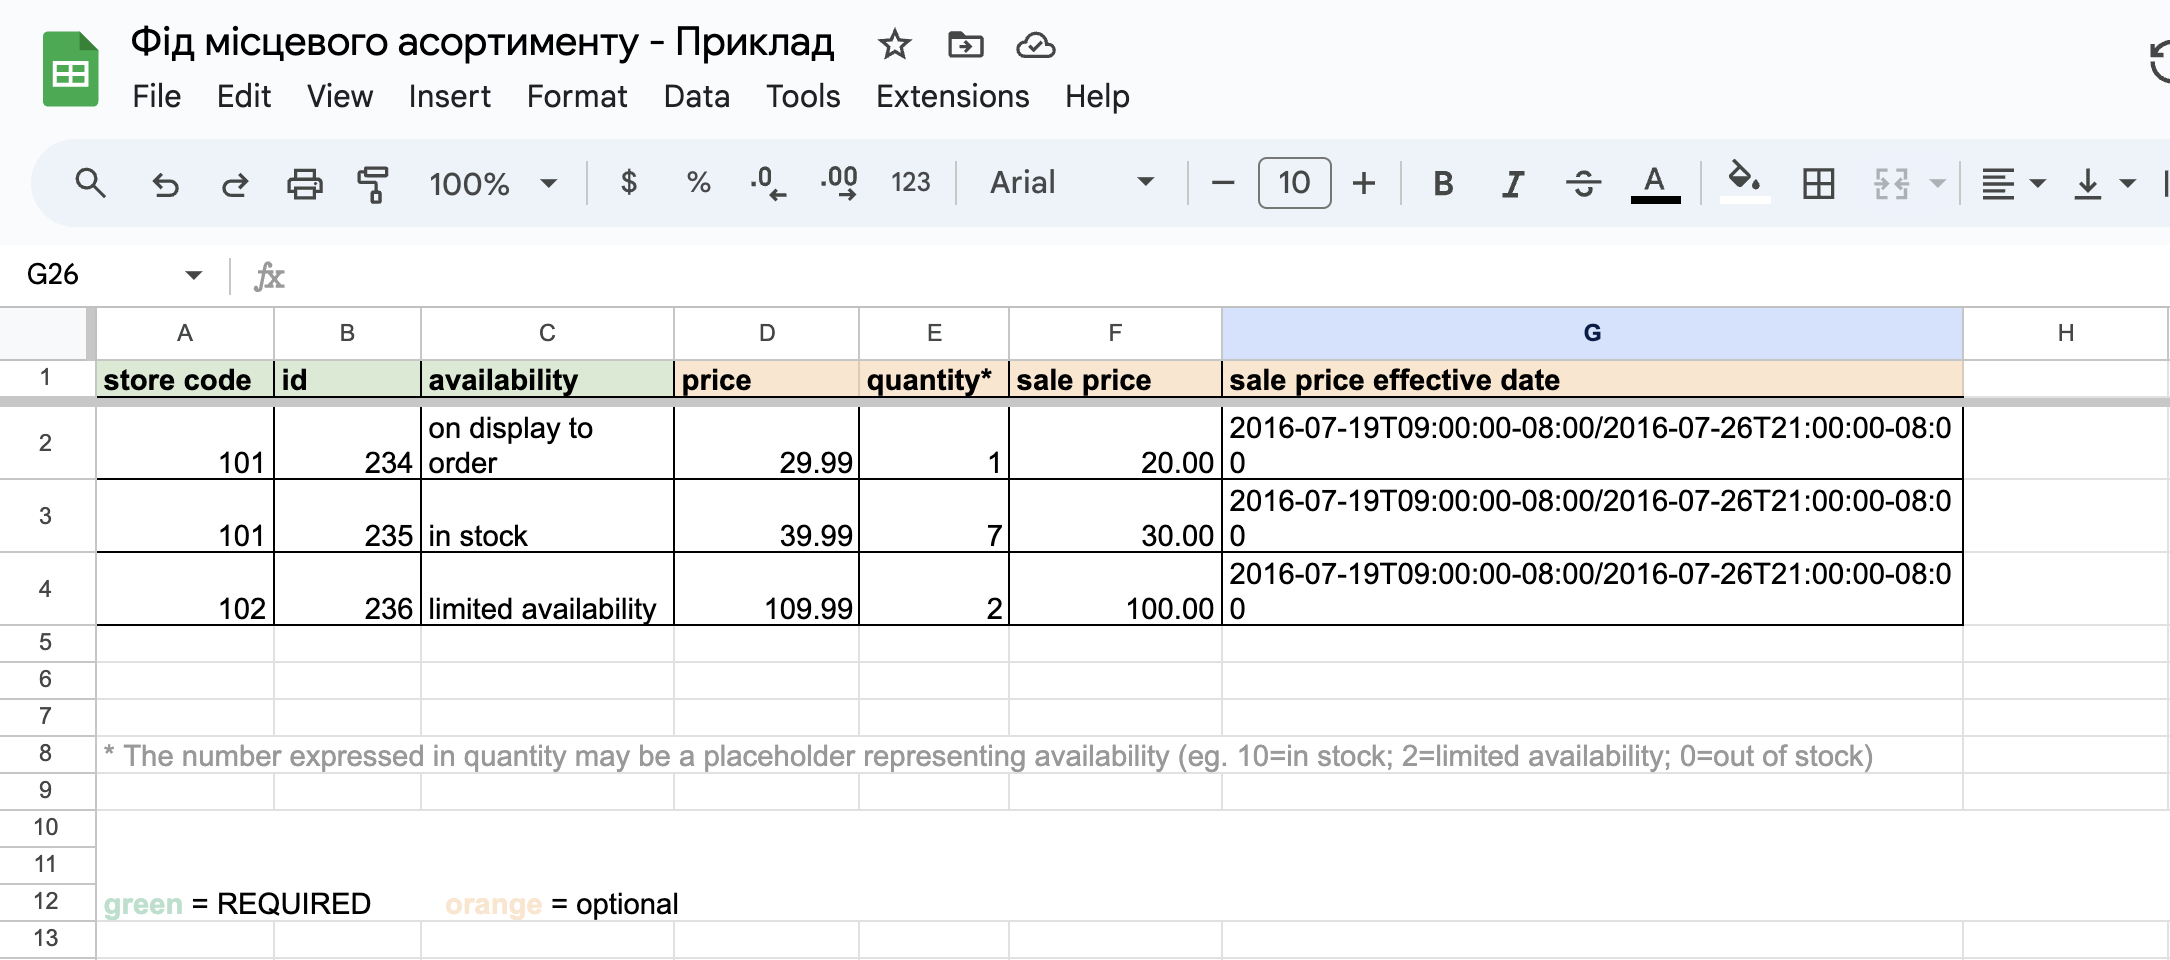Open search the menus magnifier
Viewport: 2170px width, 960px height.
click(x=90, y=183)
